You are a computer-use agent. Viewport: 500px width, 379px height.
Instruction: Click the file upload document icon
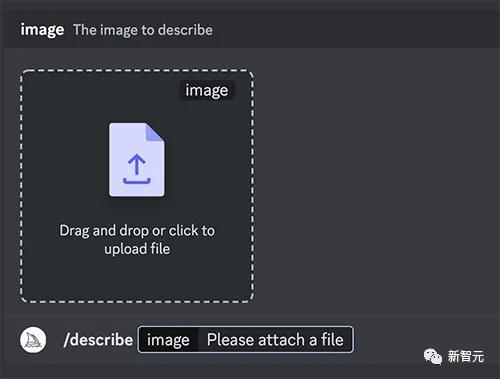tap(137, 160)
